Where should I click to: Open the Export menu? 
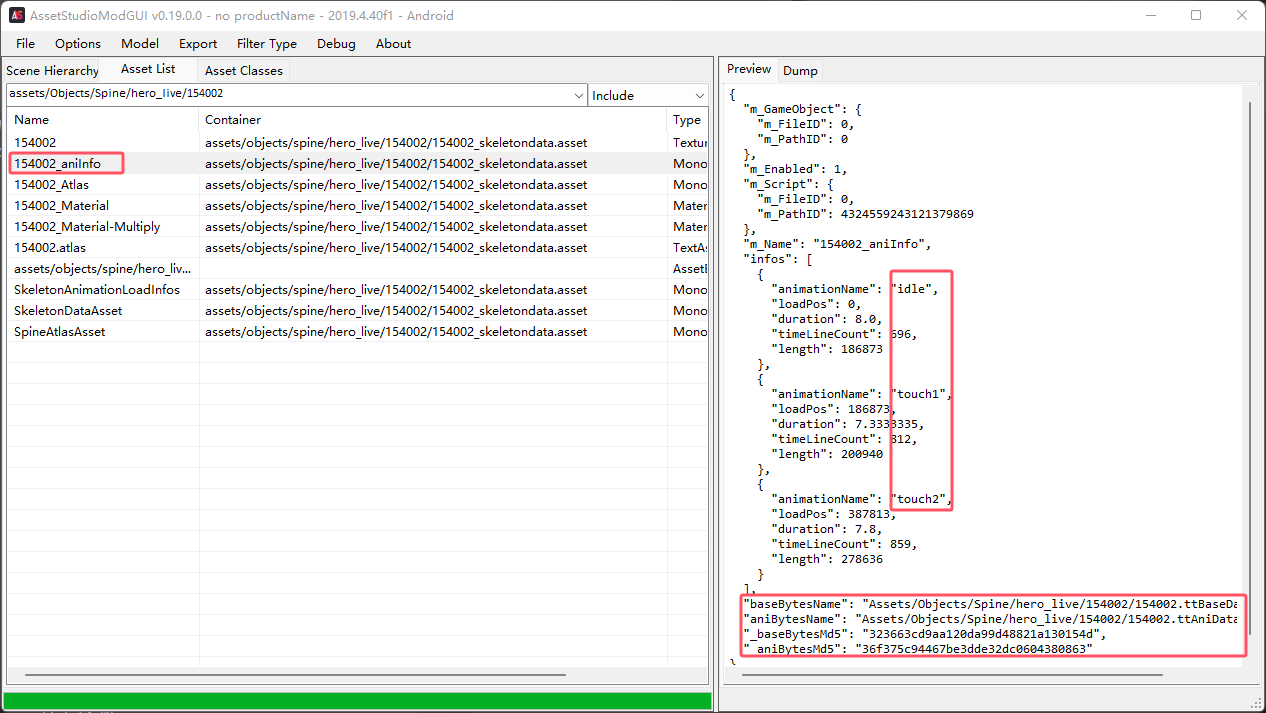click(198, 43)
